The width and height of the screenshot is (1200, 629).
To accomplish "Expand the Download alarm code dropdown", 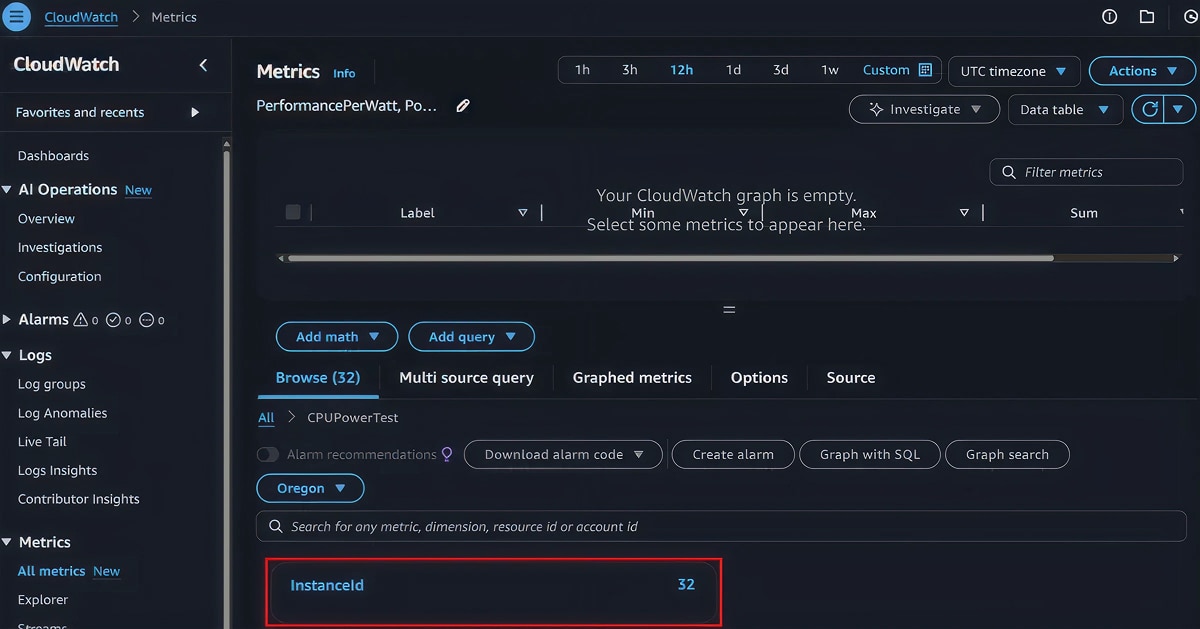I will tap(562, 454).
